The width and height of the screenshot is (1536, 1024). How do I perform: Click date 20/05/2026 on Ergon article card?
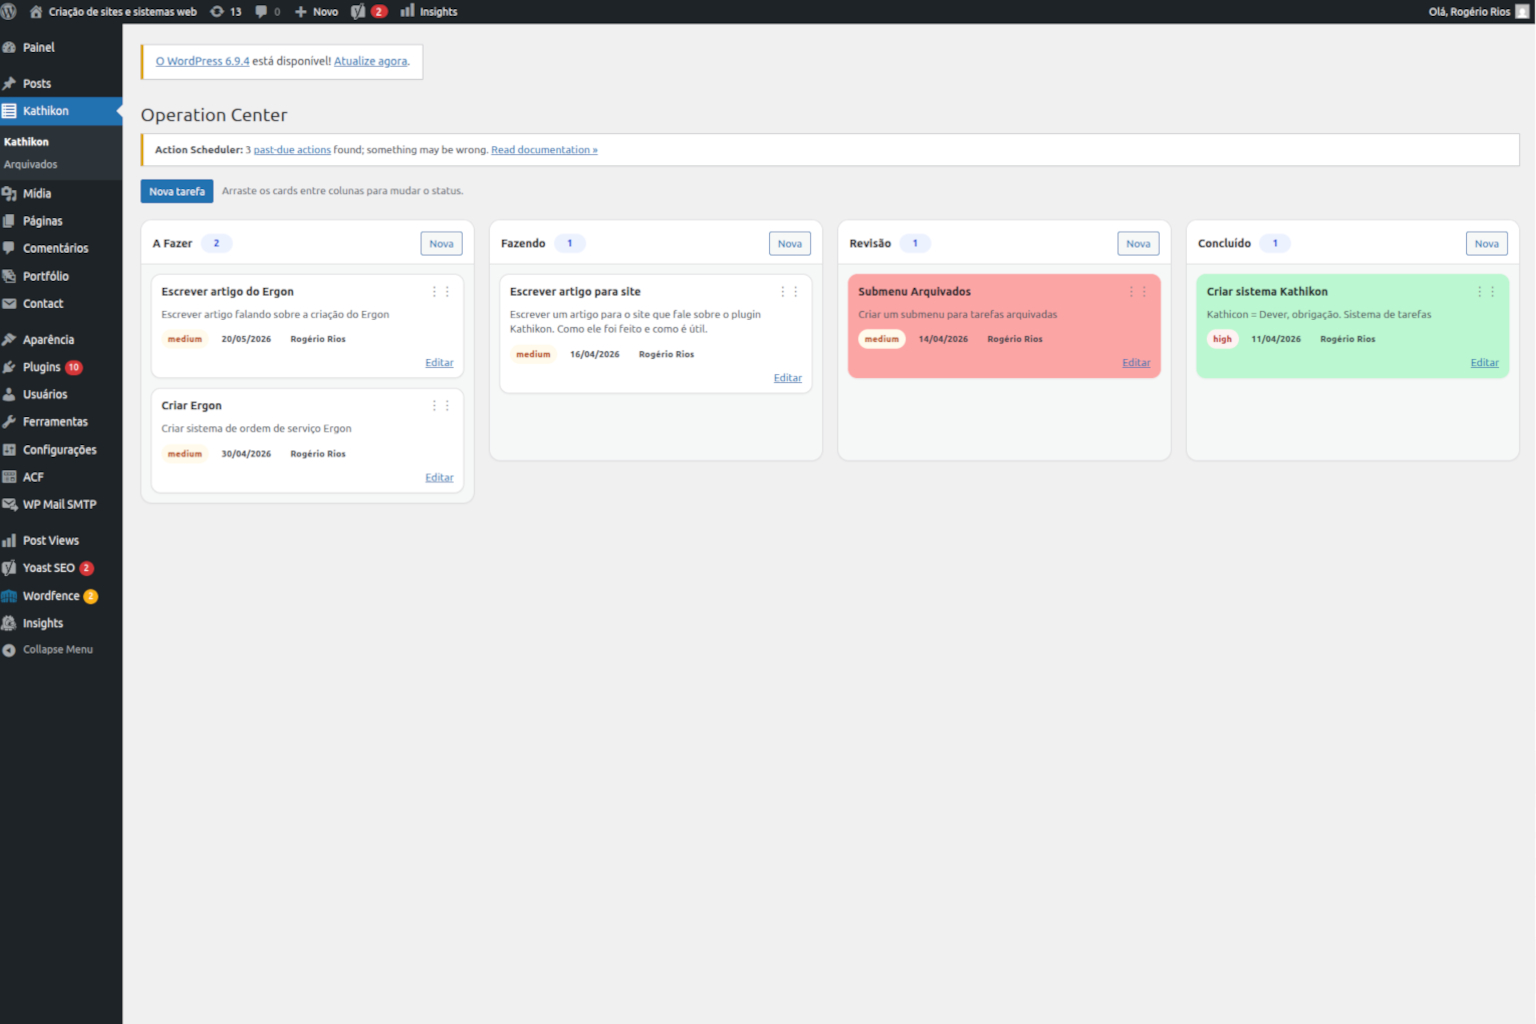[x=246, y=339]
